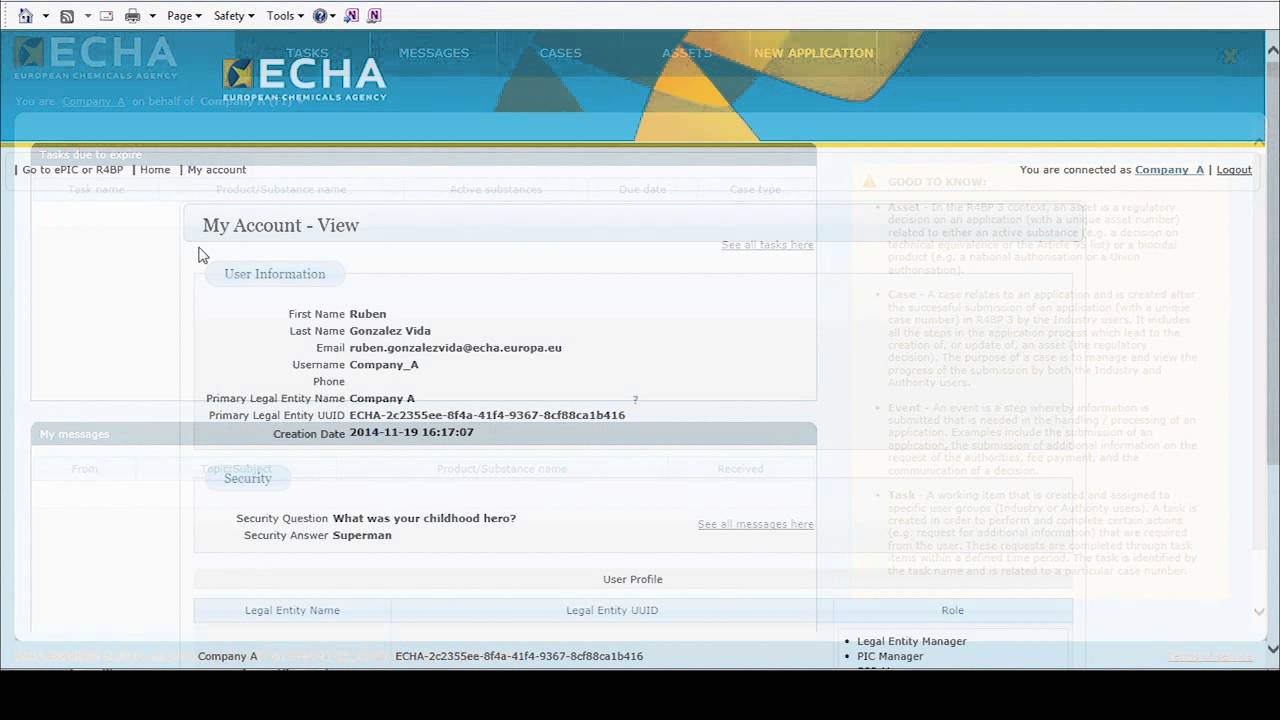Open the Home button dropdown arrow
Image resolution: width=1280 pixels, height=720 pixels.
point(46,16)
